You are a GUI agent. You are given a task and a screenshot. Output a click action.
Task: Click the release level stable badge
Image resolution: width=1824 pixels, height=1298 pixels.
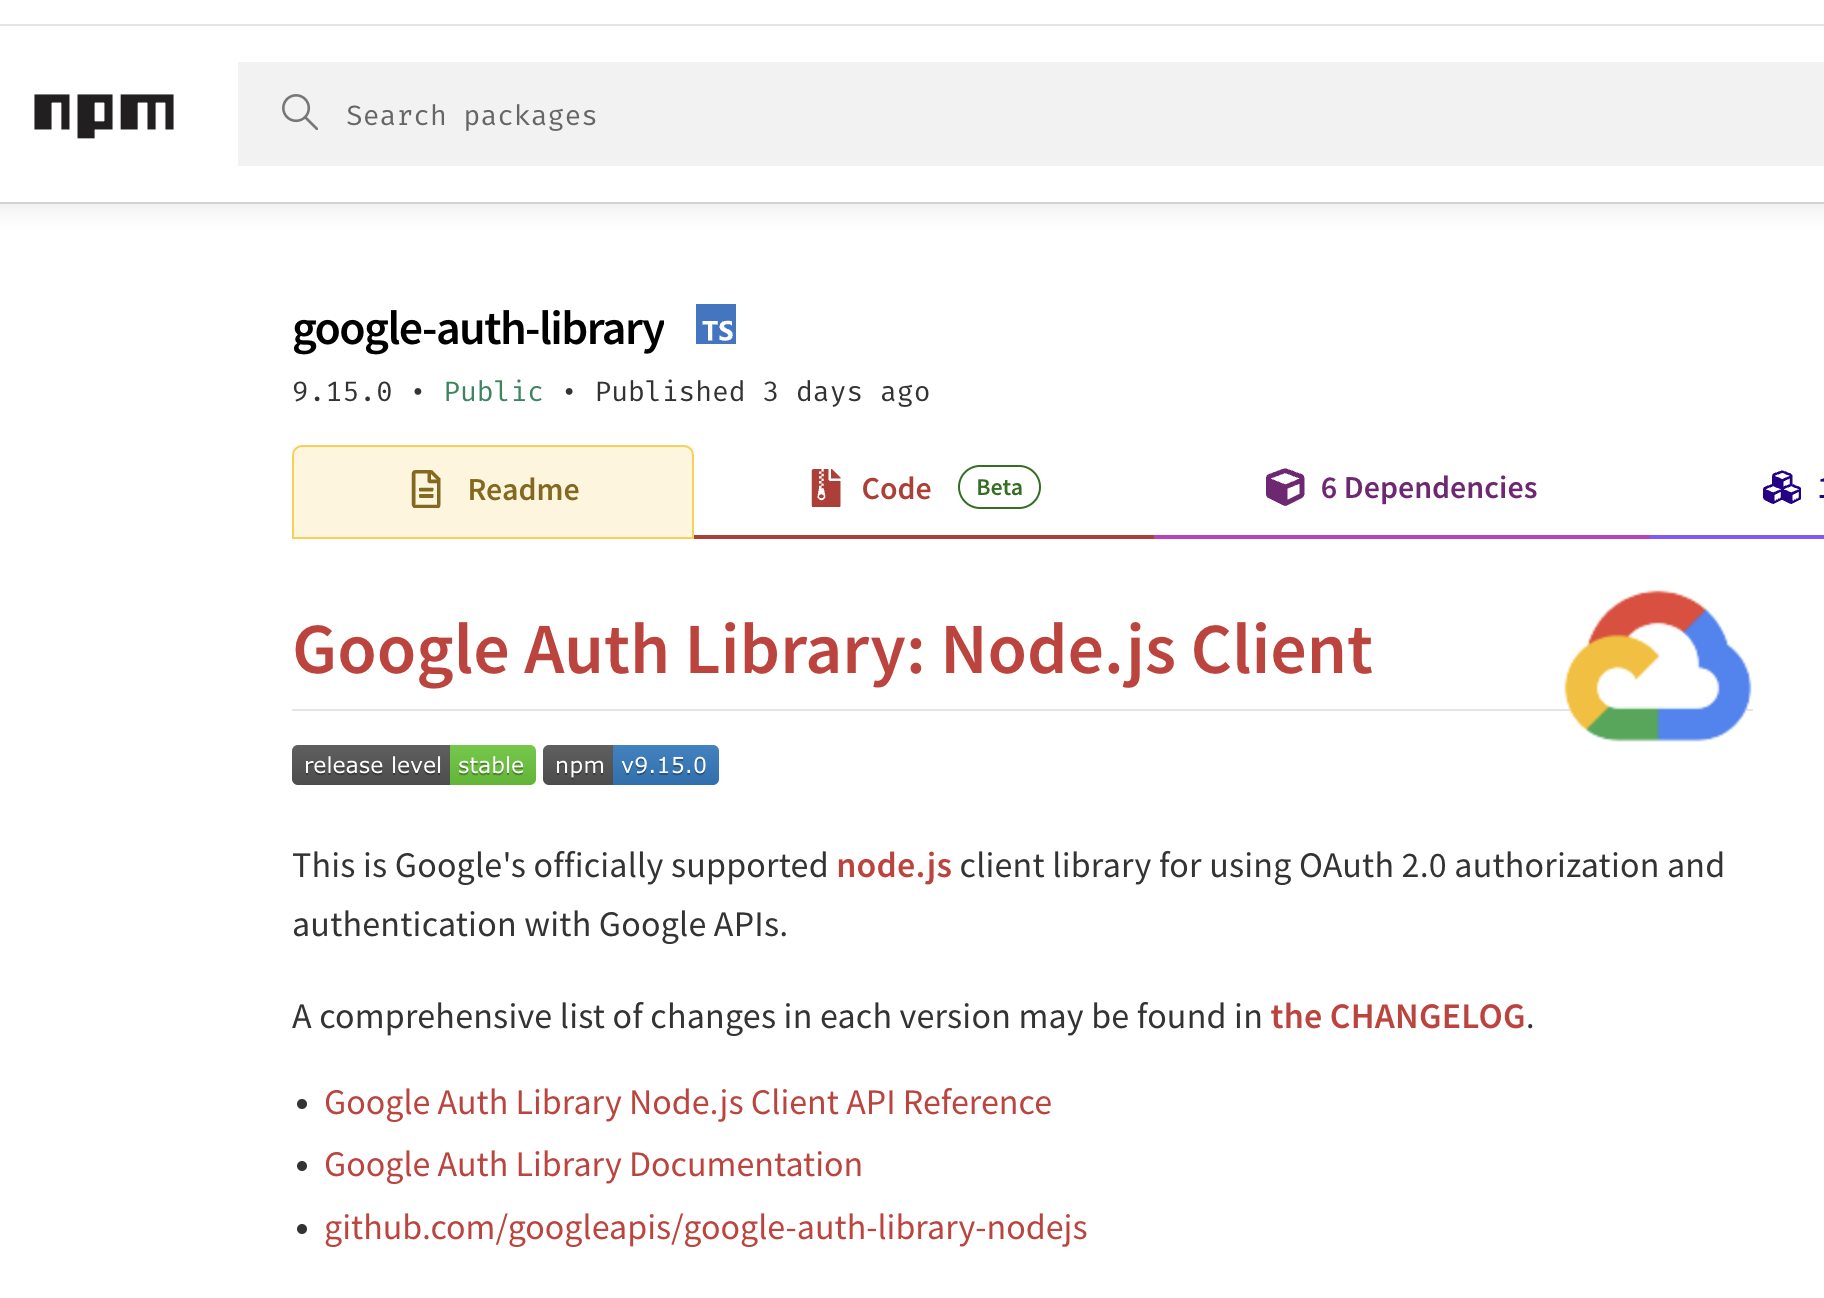pos(414,765)
